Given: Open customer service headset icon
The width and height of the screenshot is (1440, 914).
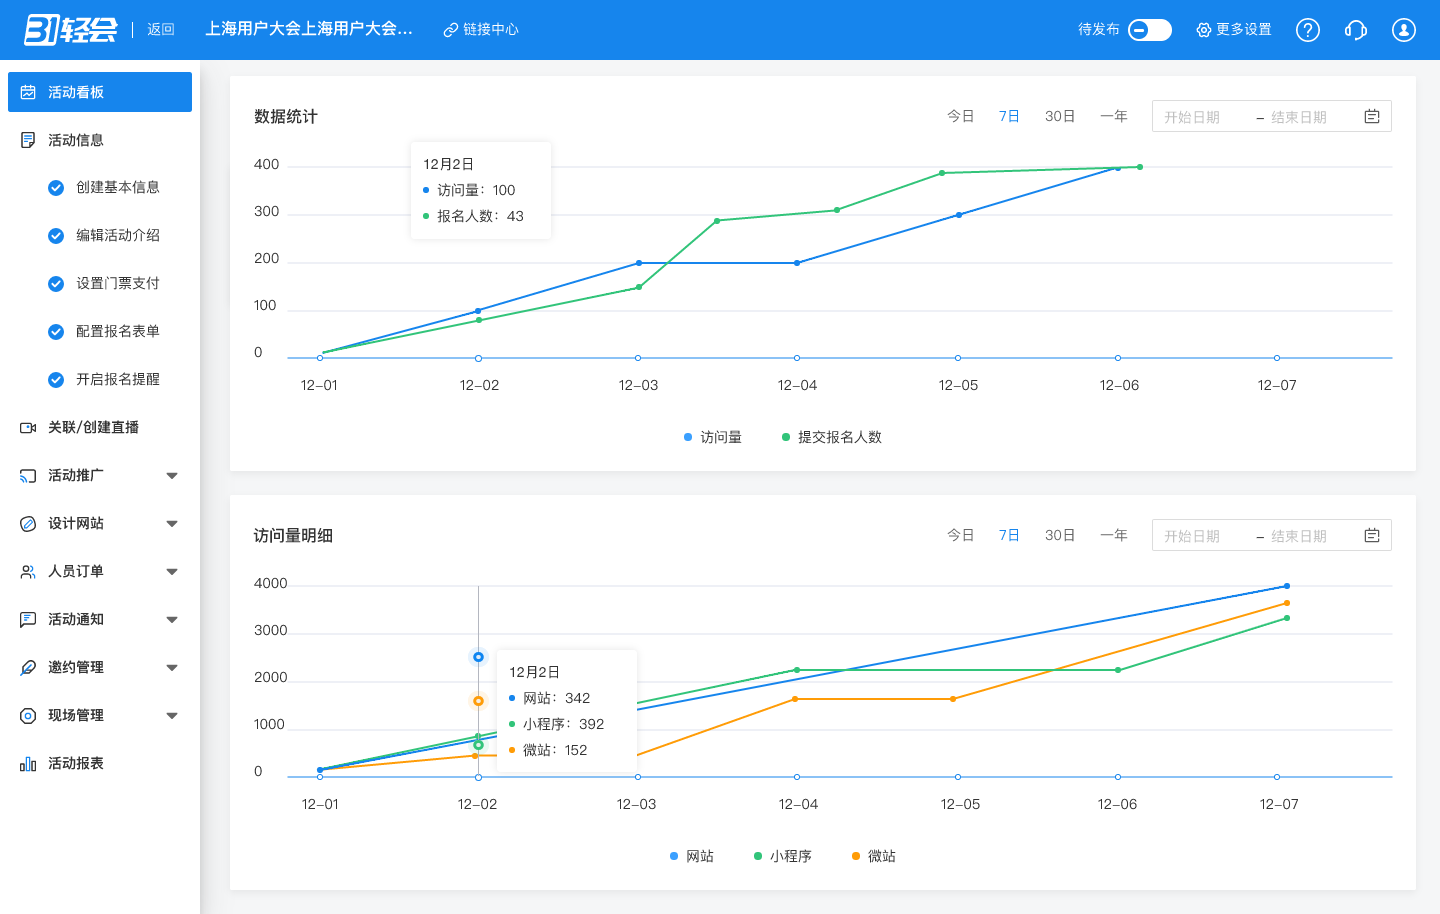Looking at the screenshot, I should click(x=1355, y=30).
